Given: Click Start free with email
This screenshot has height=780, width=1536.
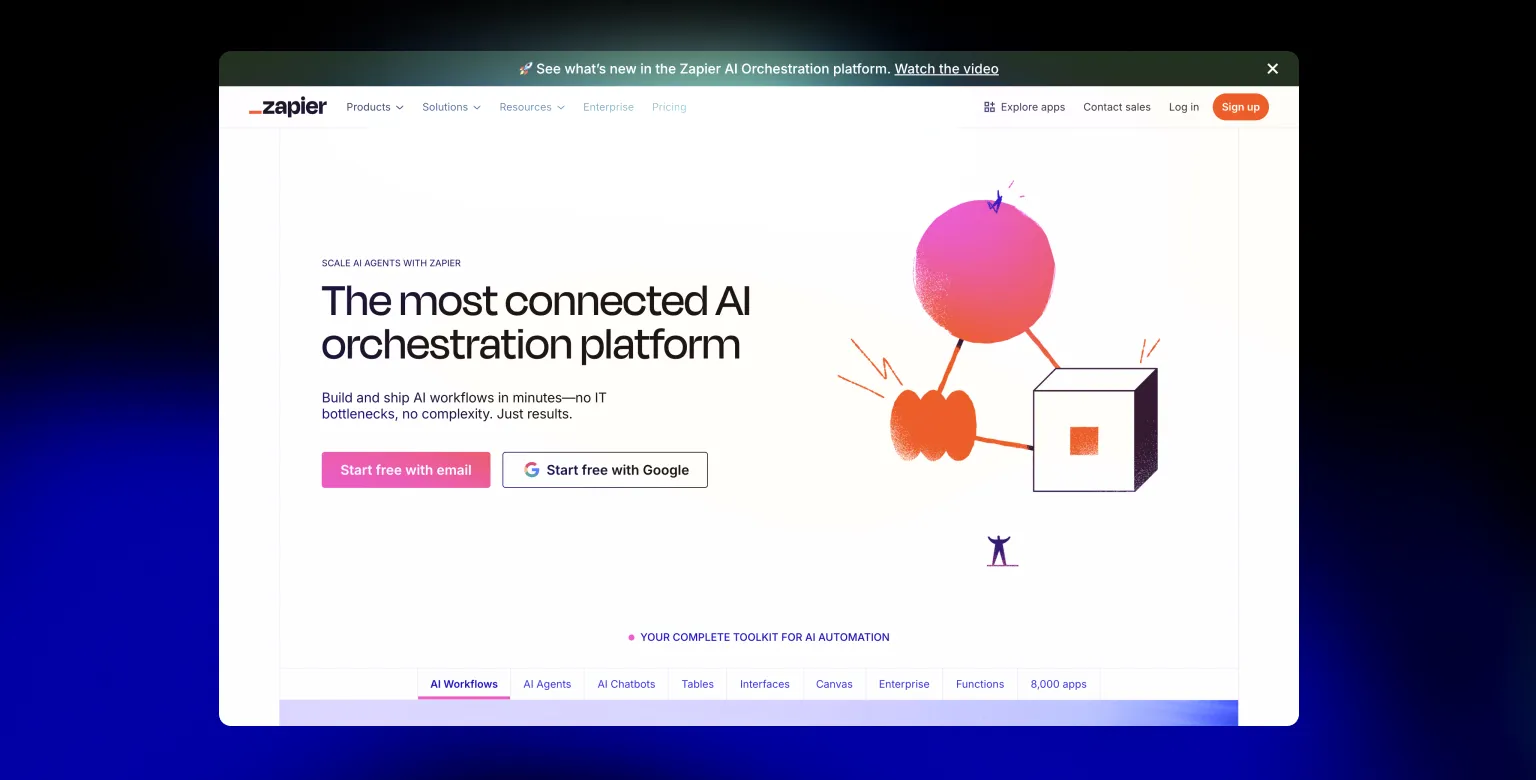Looking at the screenshot, I should pos(406,470).
